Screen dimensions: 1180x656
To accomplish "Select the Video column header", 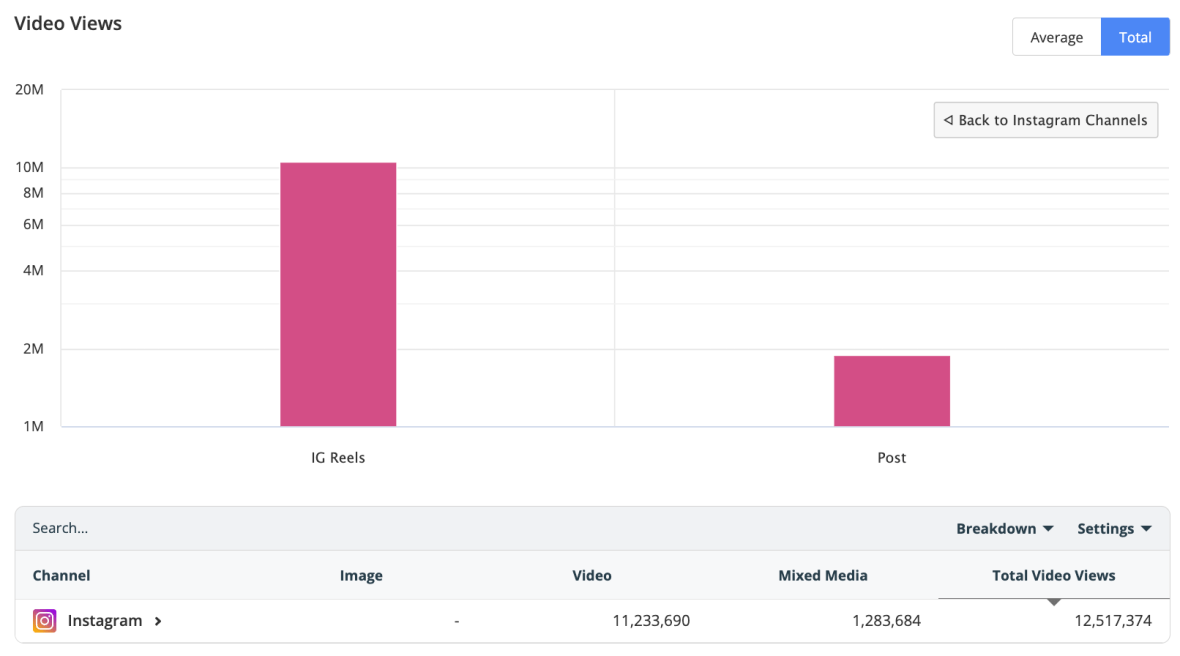I will (x=592, y=575).
